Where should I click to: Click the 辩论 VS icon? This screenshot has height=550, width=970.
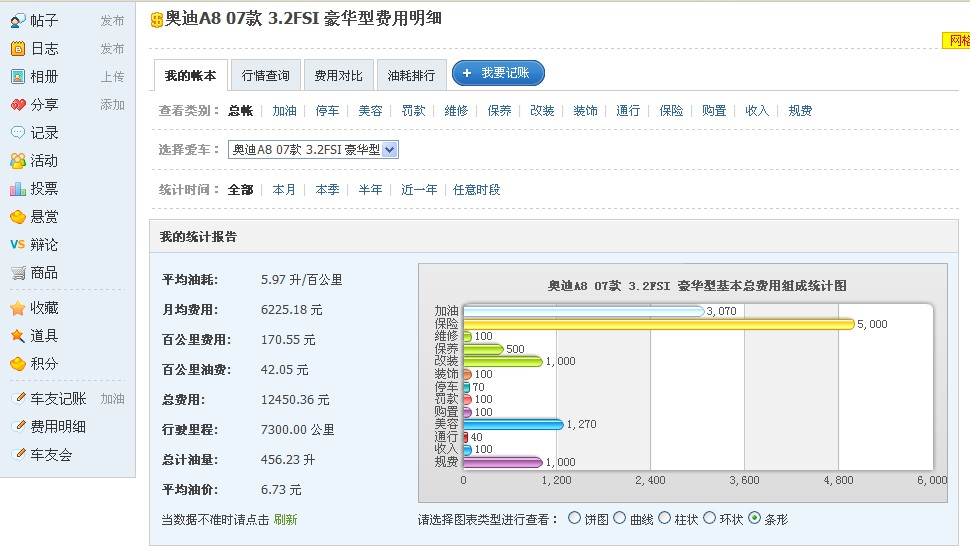(18, 244)
